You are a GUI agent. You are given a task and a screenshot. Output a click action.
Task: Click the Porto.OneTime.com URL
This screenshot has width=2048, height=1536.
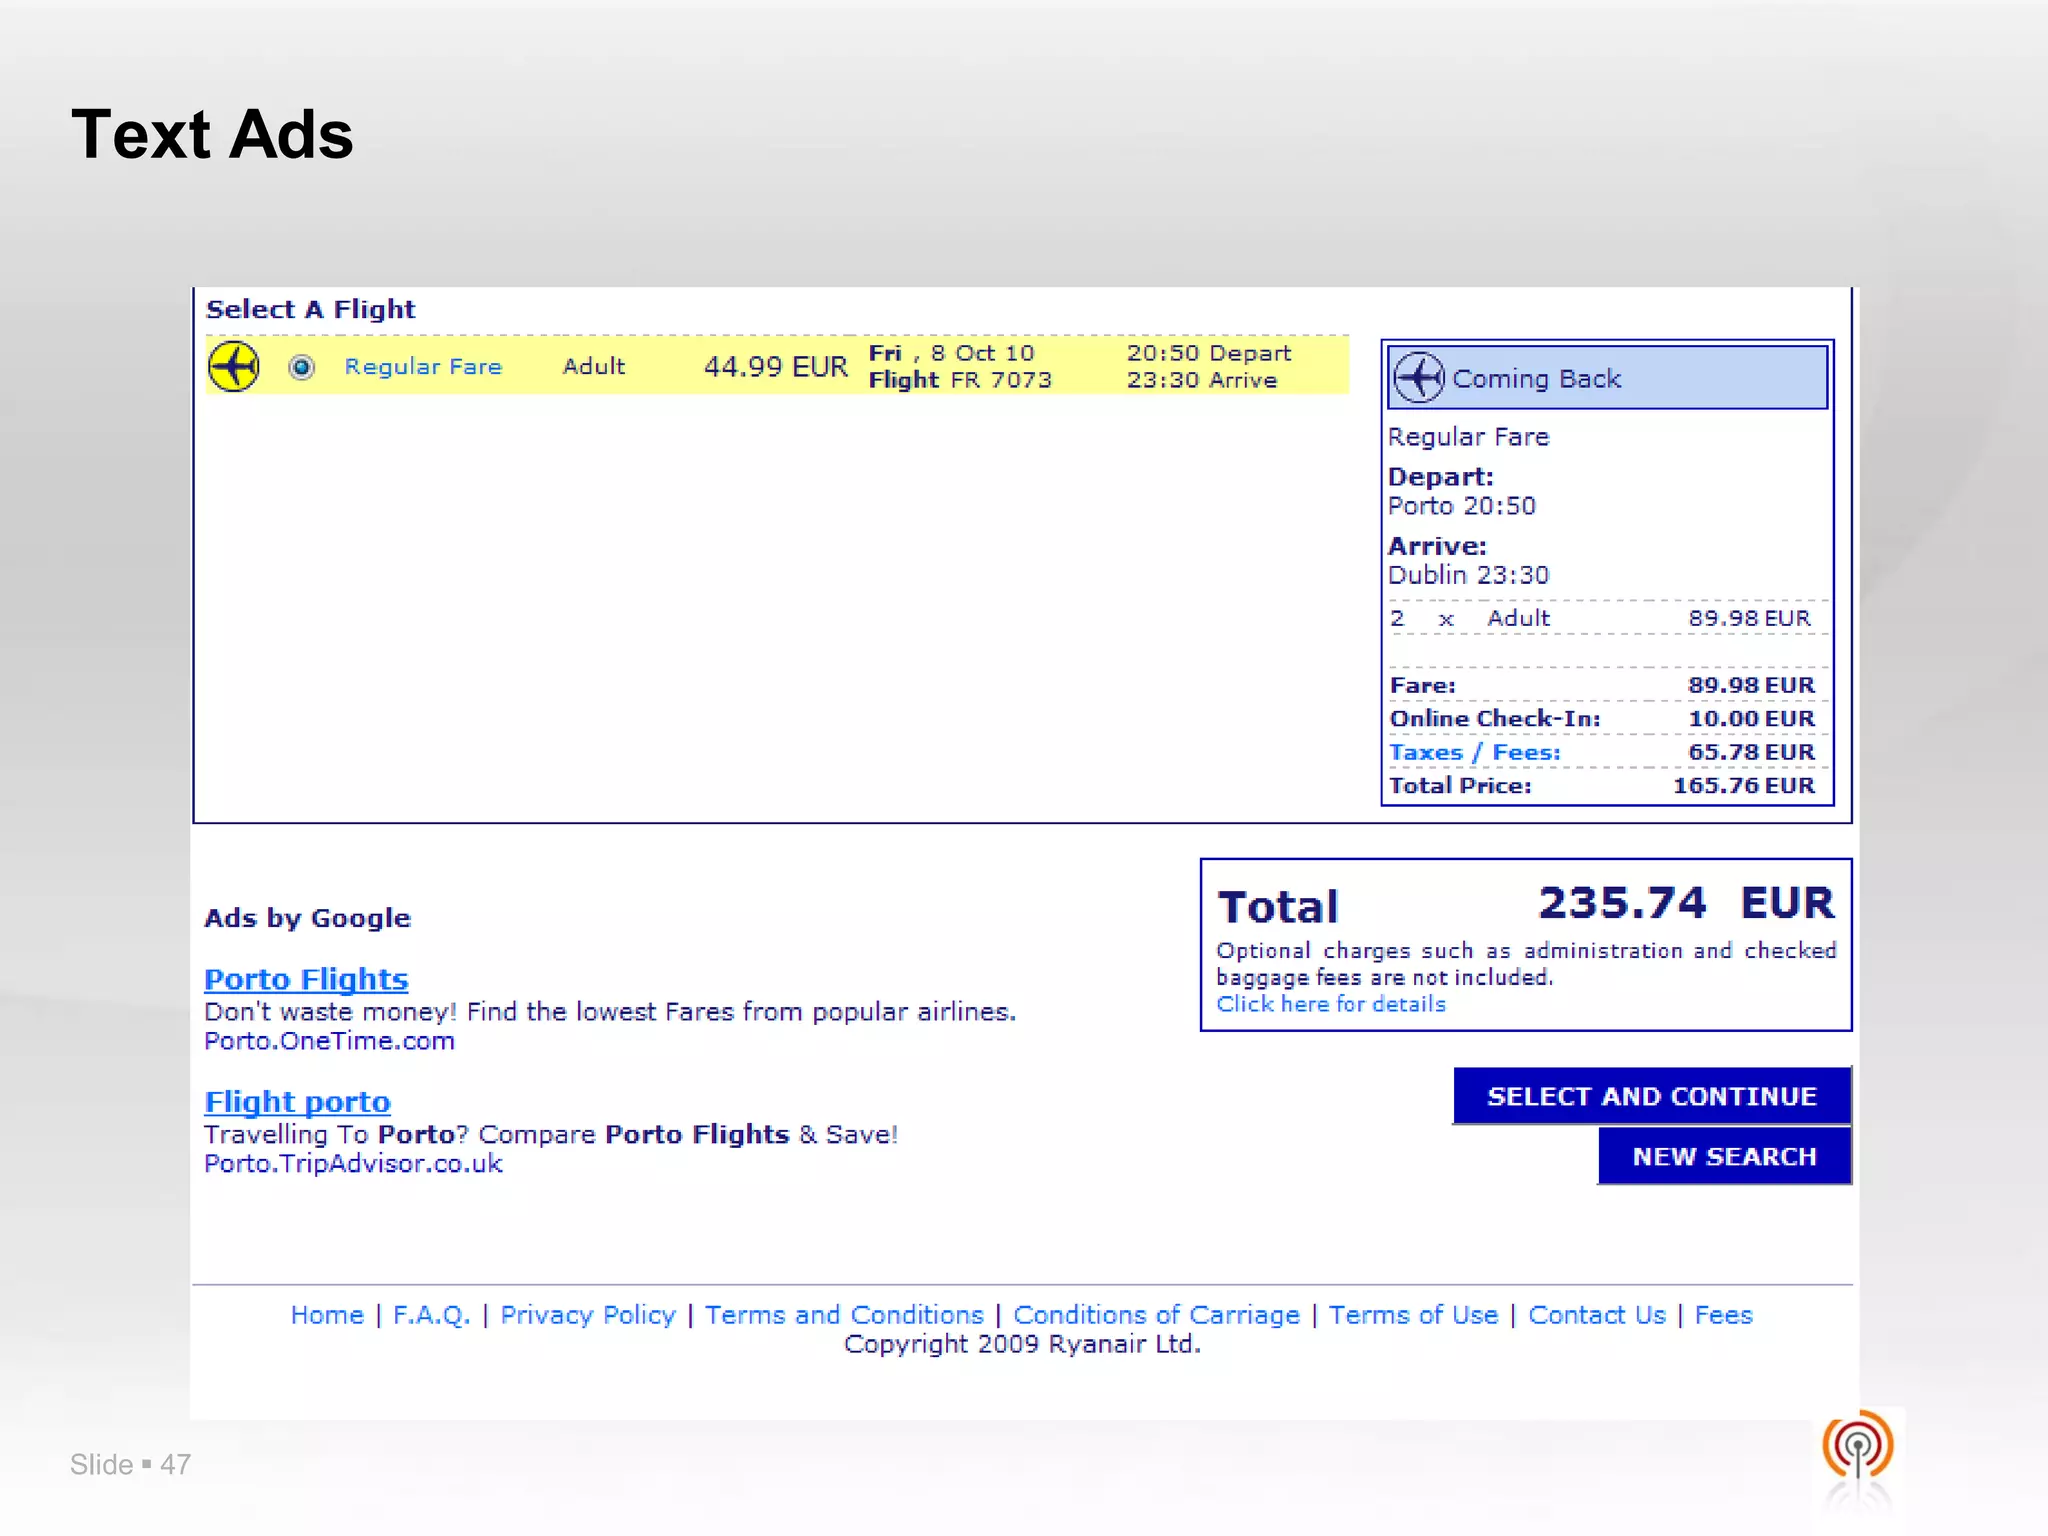(329, 1041)
